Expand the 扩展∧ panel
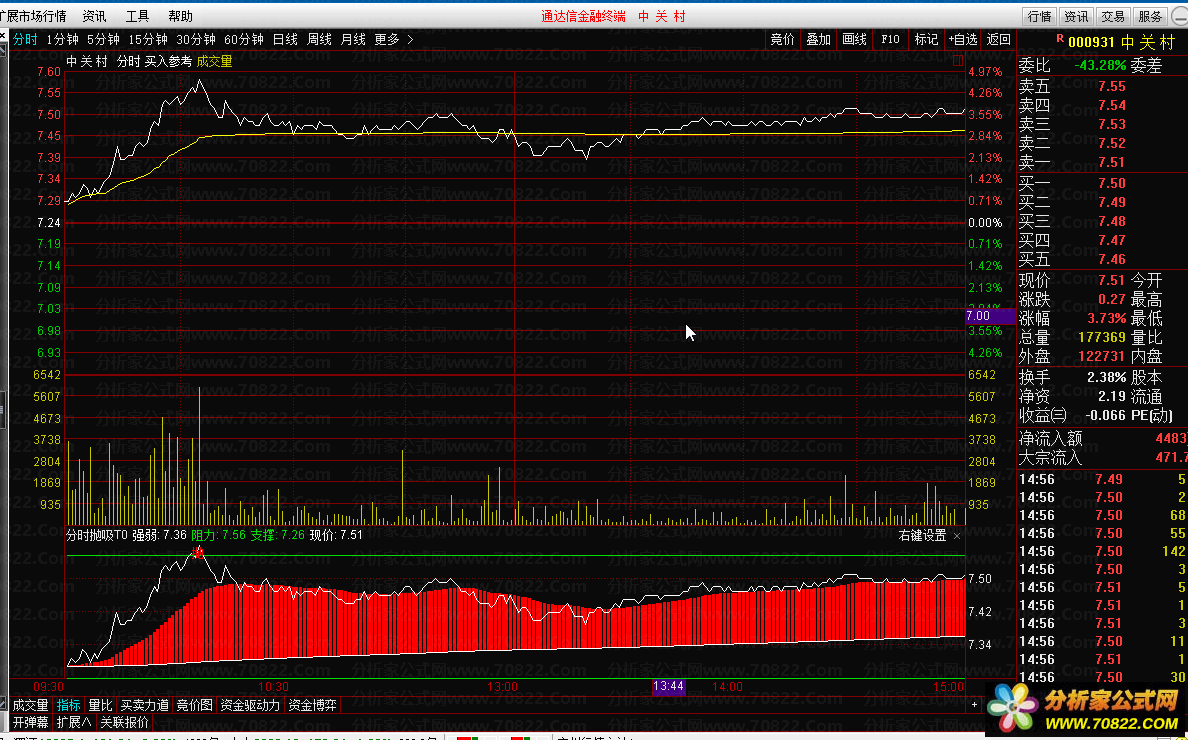Viewport: 1188px width, 740px height. point(75,722)
